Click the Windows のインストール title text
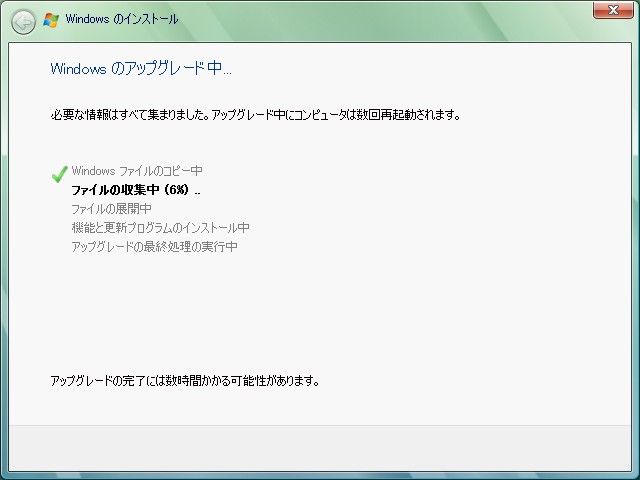The width and height of the screenshot is (640, 480). [x=122, y=20]
